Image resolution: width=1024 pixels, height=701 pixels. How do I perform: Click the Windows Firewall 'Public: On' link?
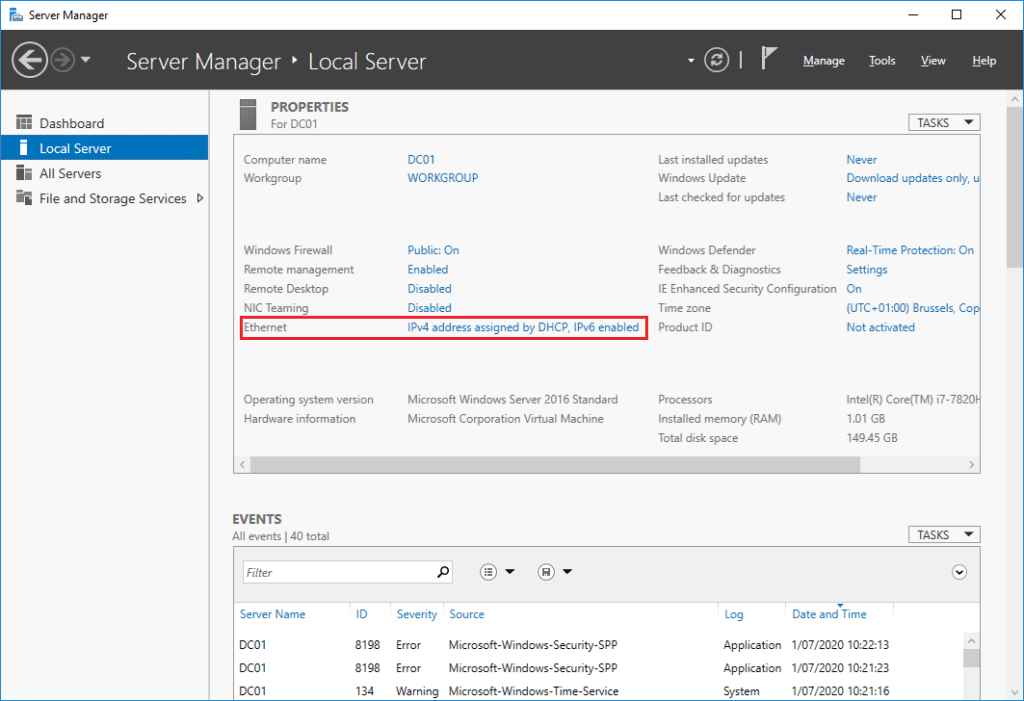[x=433, y=250]
